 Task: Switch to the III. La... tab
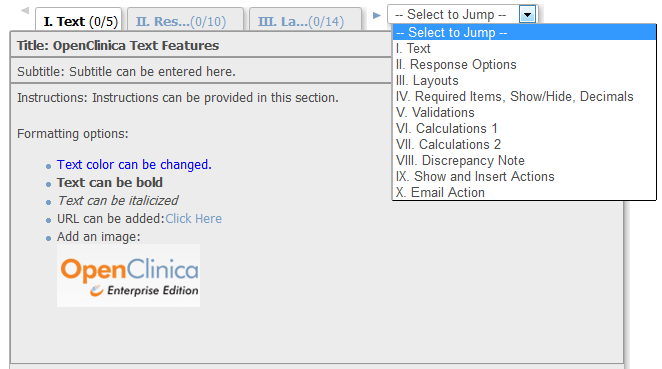[x=305, y=21]
